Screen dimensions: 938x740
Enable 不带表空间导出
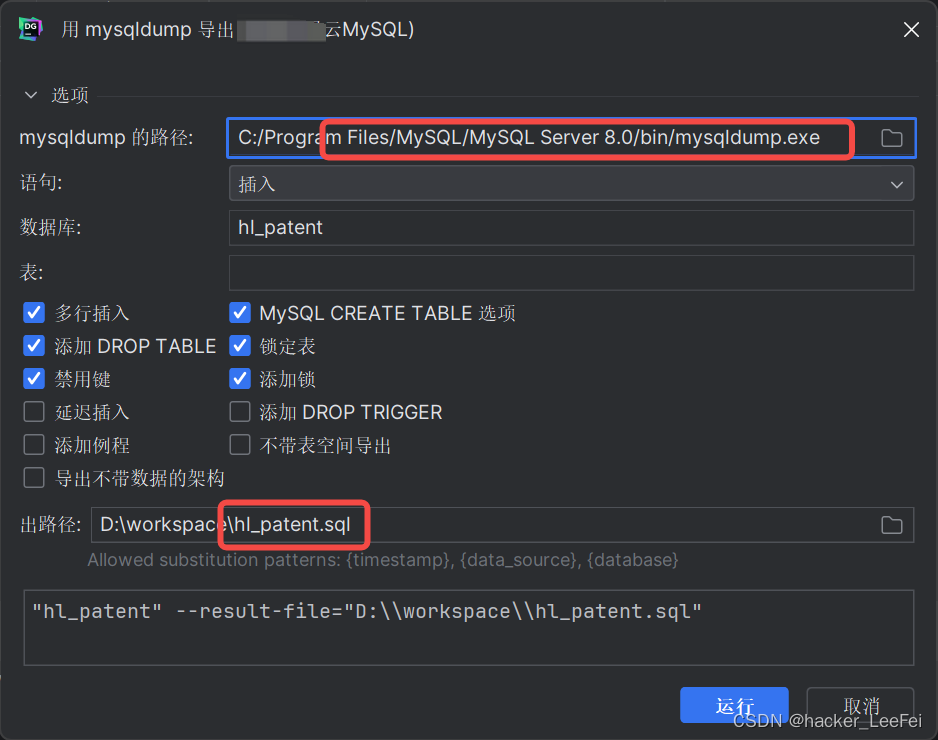240,444
